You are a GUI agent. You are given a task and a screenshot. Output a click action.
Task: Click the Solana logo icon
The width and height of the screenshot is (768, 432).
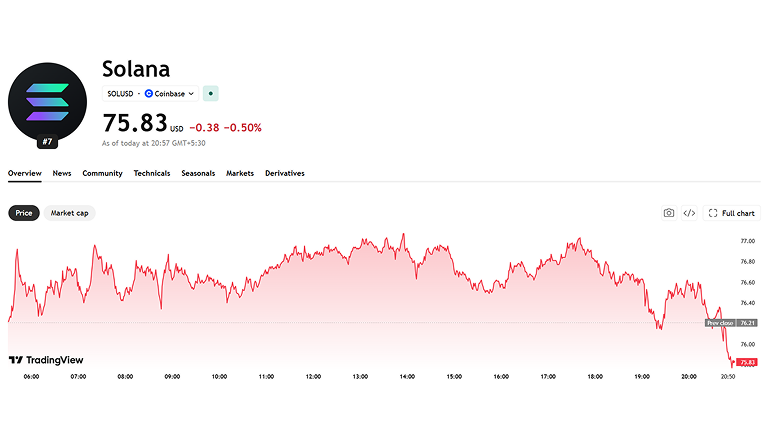pyautogui.click(x=48, y=102)
